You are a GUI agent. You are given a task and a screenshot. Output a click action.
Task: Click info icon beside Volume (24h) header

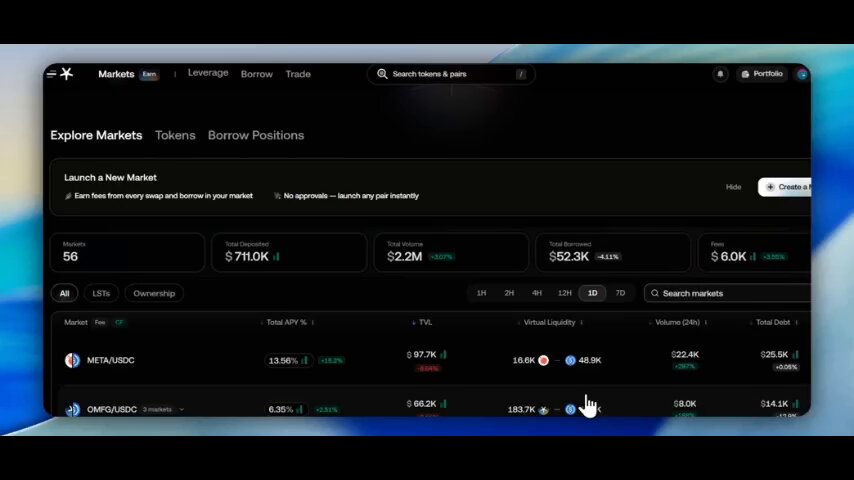705,323
